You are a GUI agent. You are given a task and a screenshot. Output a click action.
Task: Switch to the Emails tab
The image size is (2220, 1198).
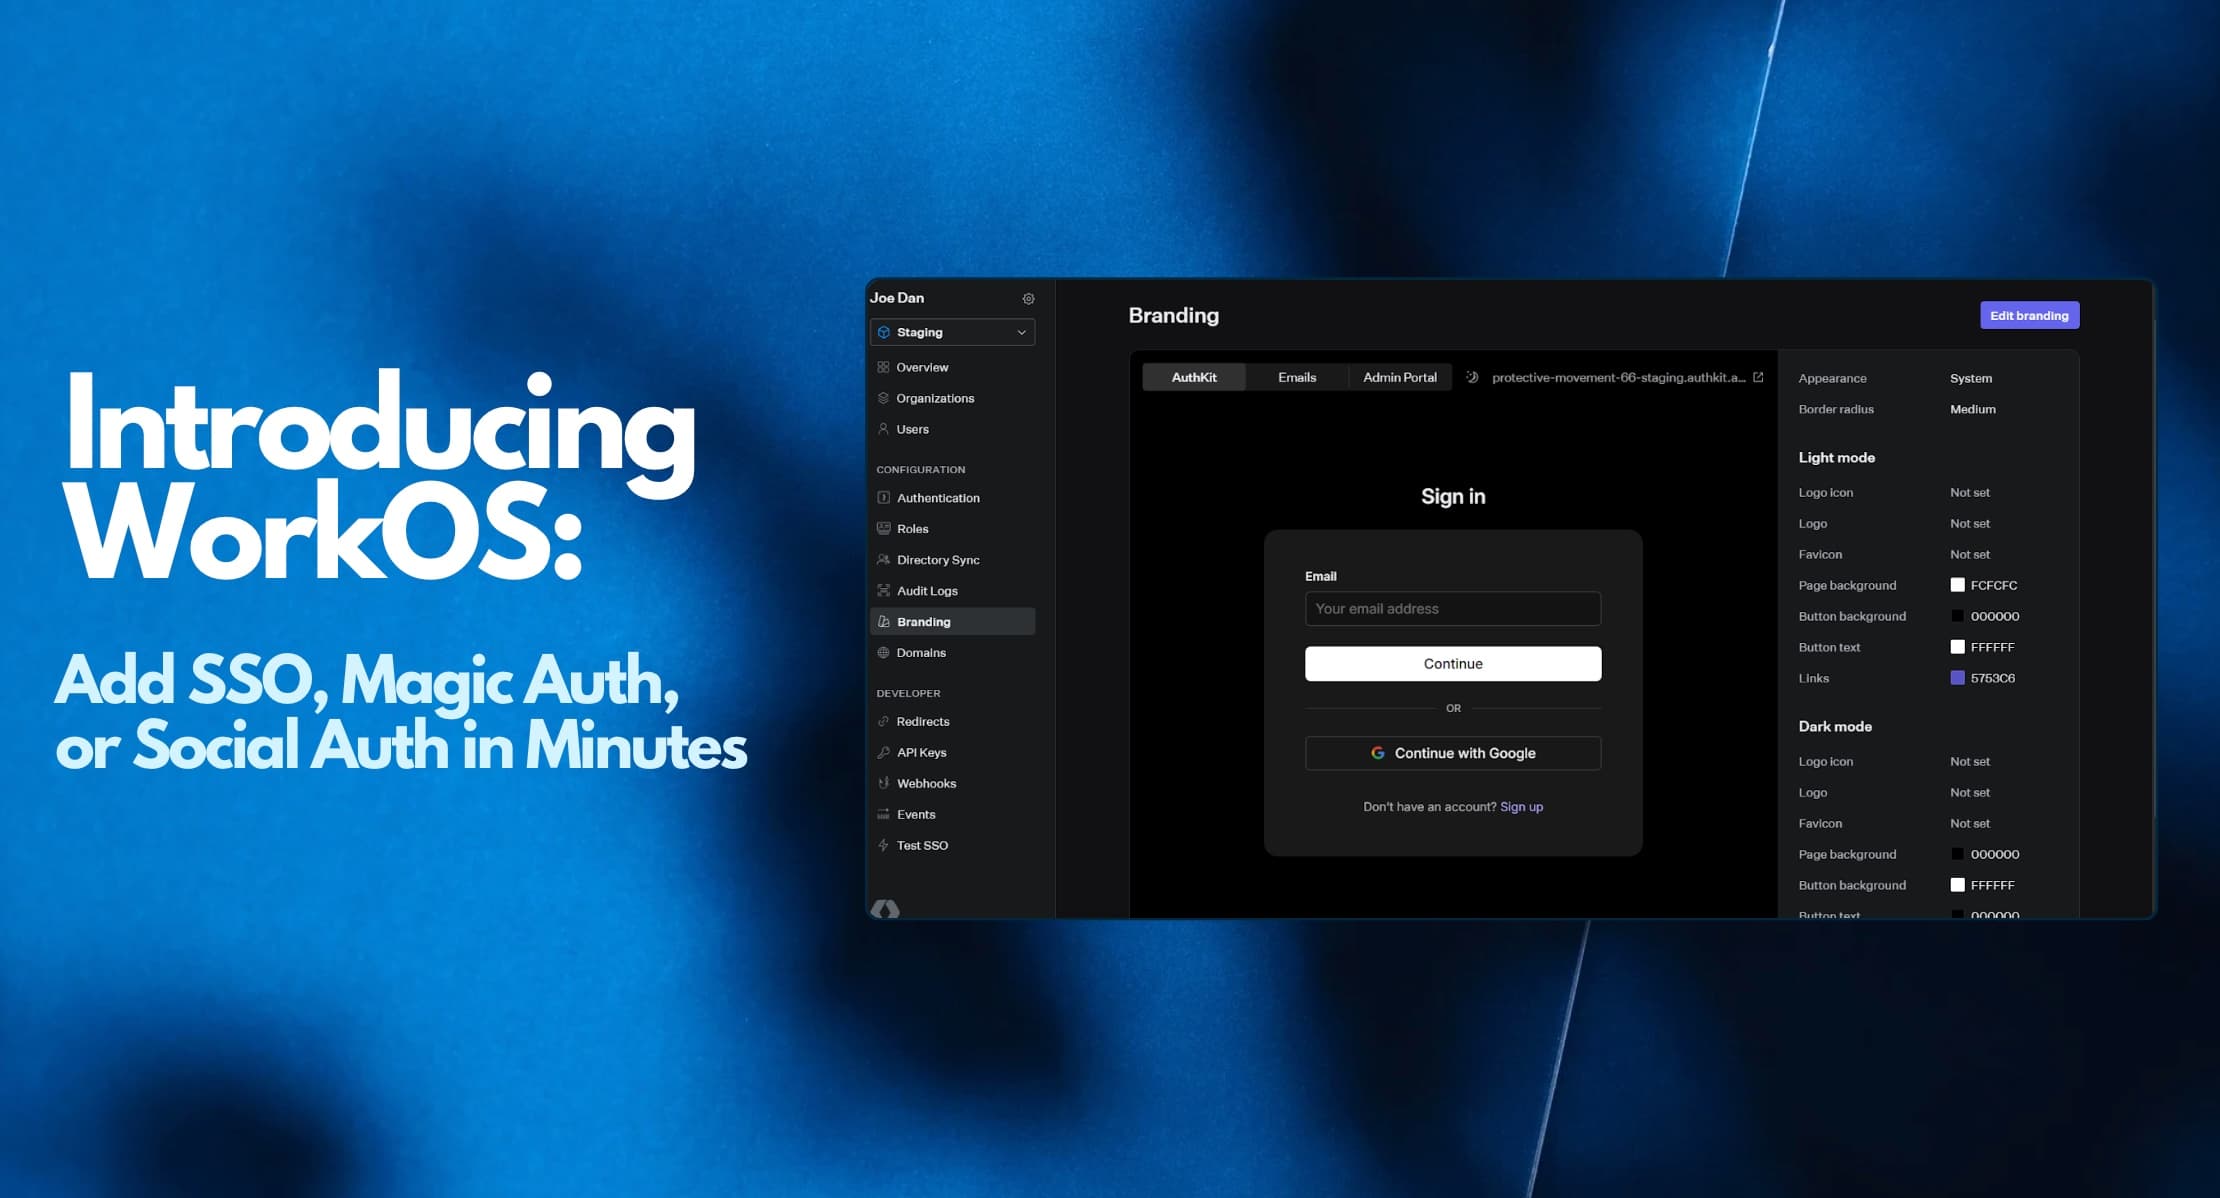click(x=1296, y=377)
